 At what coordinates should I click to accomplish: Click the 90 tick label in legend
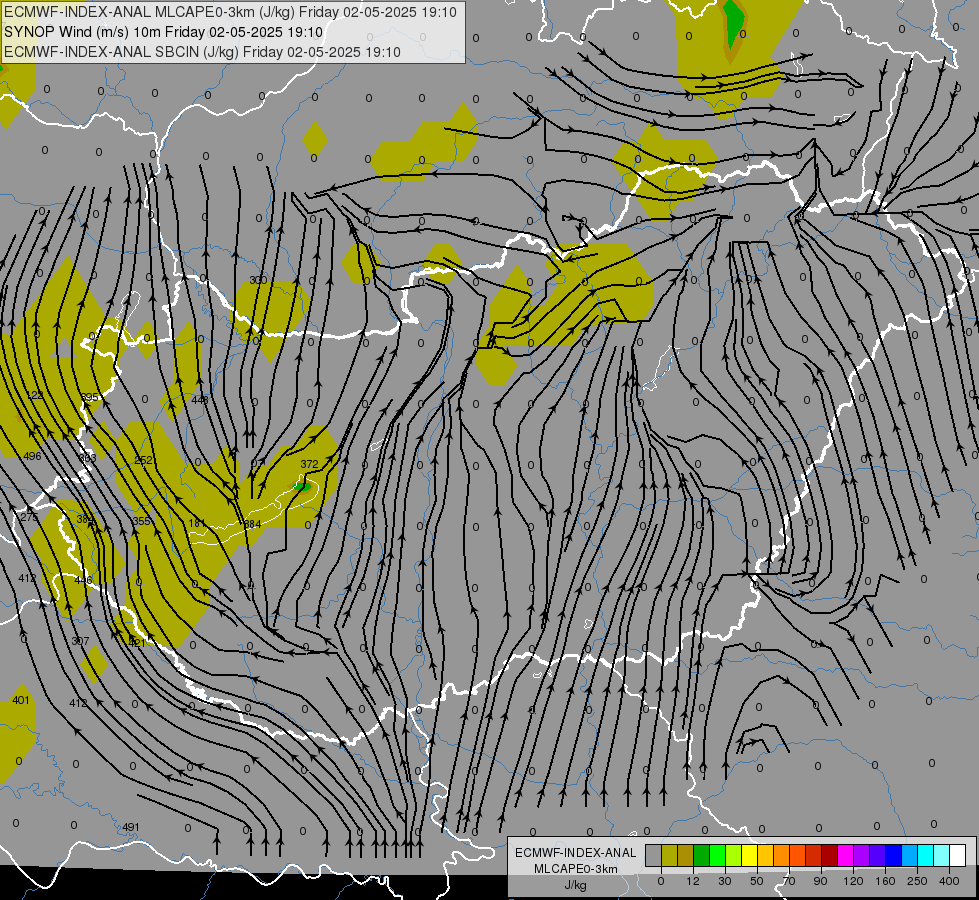click(x=820, y=881)
